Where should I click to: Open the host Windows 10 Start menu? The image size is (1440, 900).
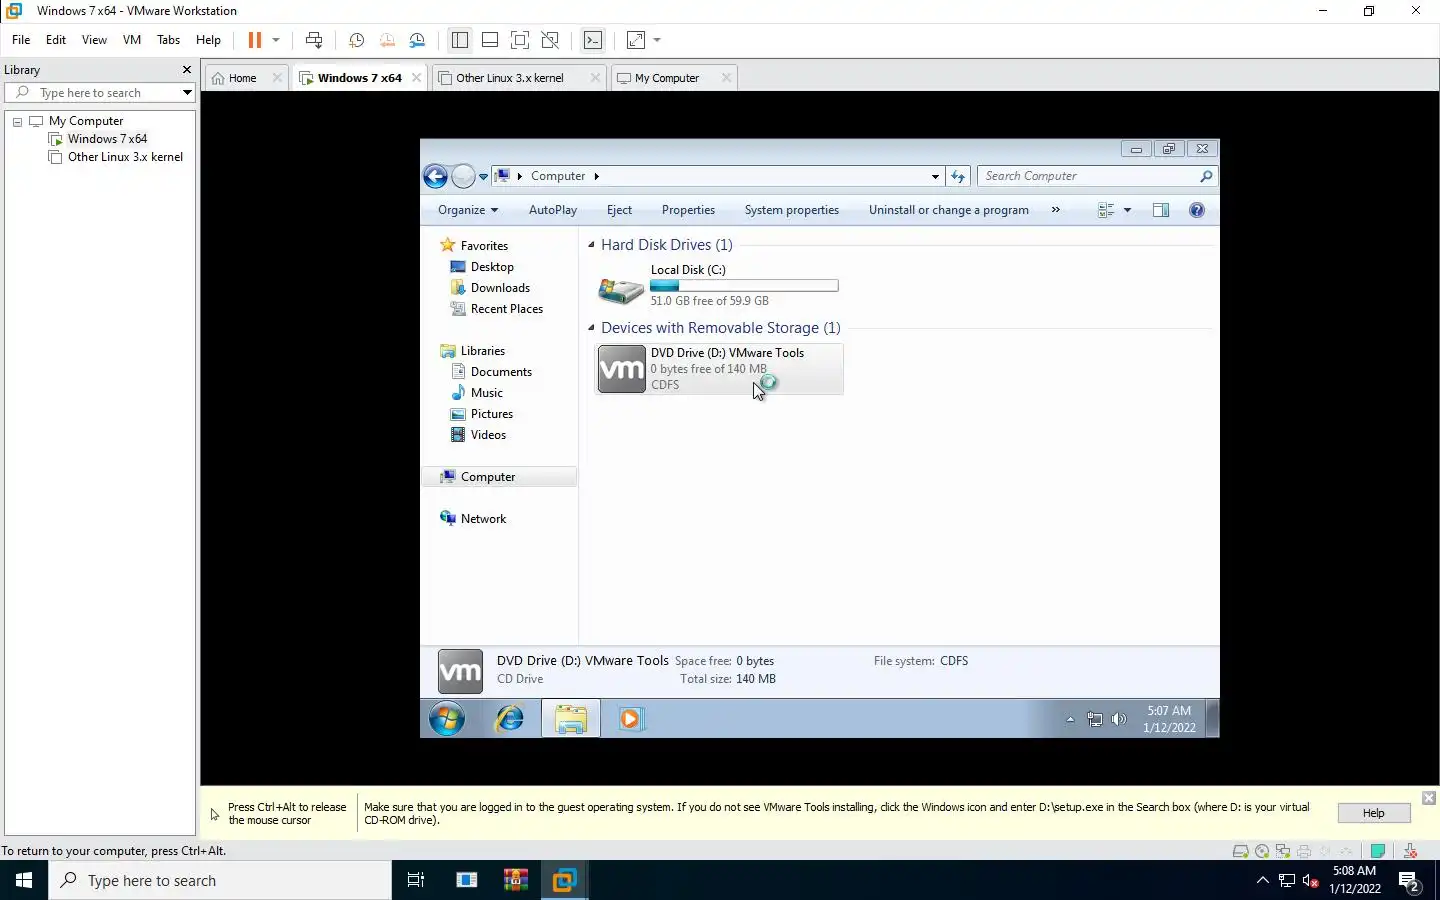click(x=24, y=880)
